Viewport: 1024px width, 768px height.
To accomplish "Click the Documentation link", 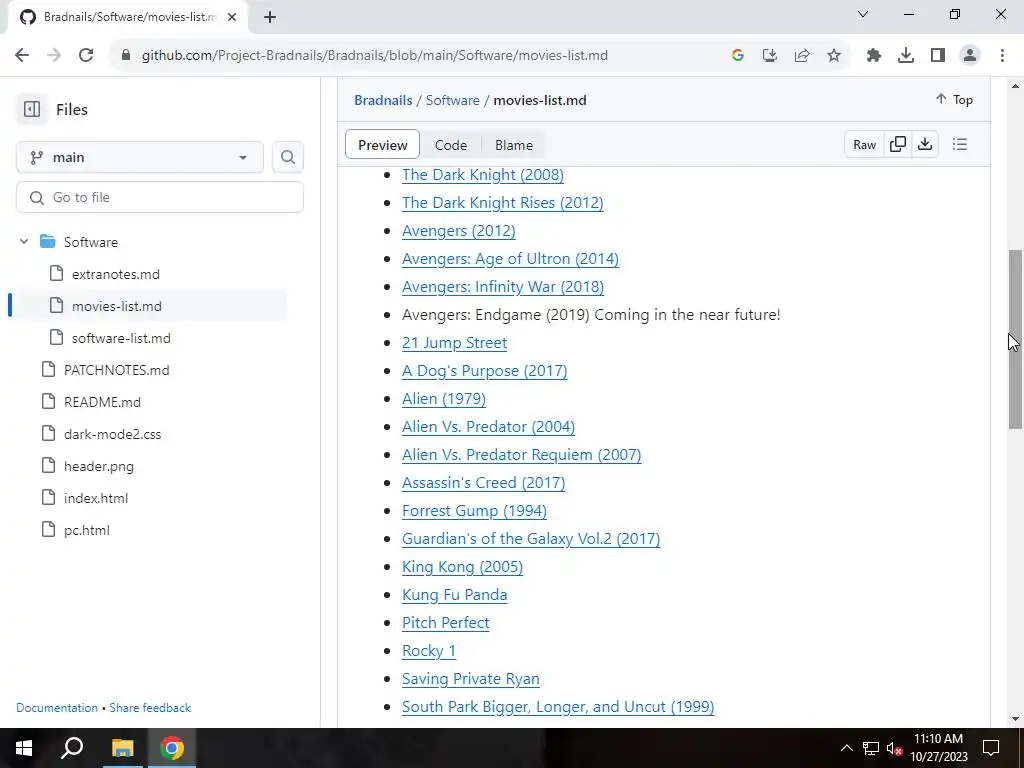I will [57, 708].
